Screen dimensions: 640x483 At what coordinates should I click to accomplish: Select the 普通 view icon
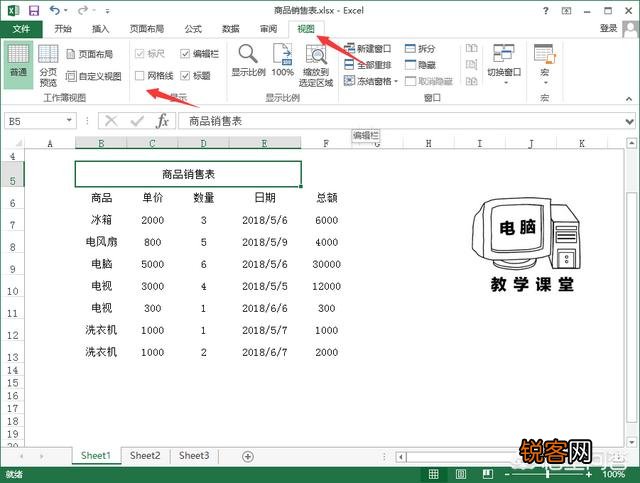tap(18, 65)
